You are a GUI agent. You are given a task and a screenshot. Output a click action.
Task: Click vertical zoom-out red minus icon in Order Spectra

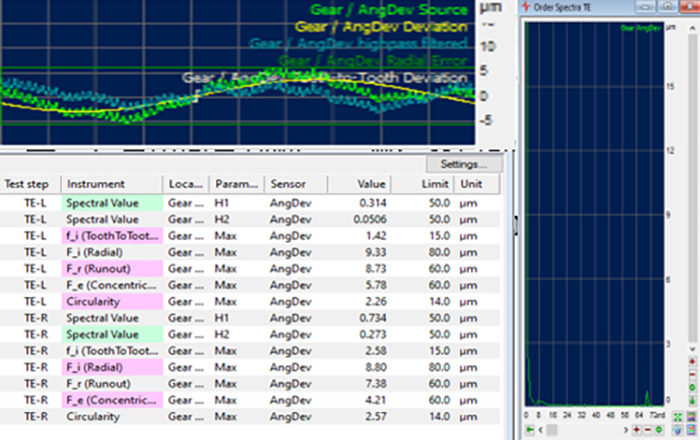click(692, 374)
